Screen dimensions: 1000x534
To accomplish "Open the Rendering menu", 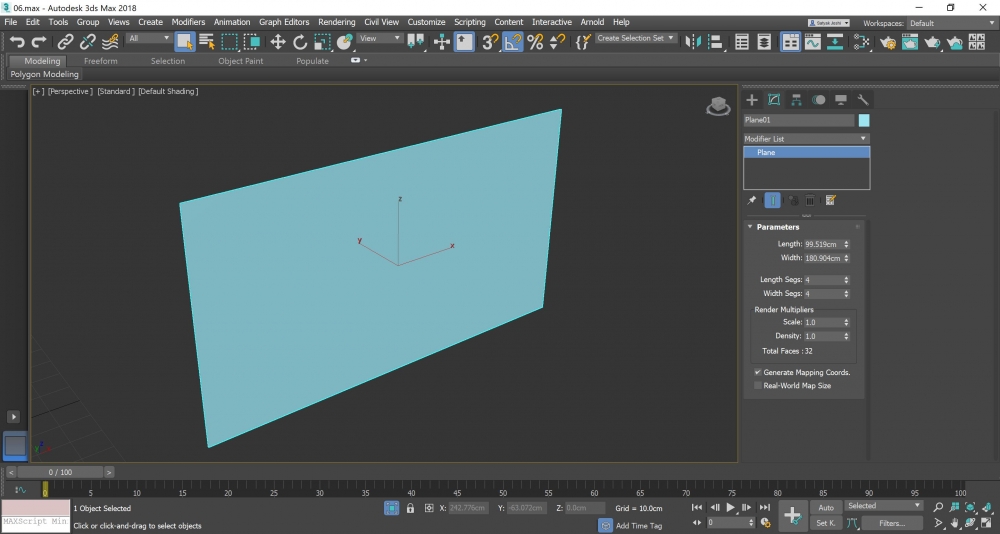I will (336, 22).
